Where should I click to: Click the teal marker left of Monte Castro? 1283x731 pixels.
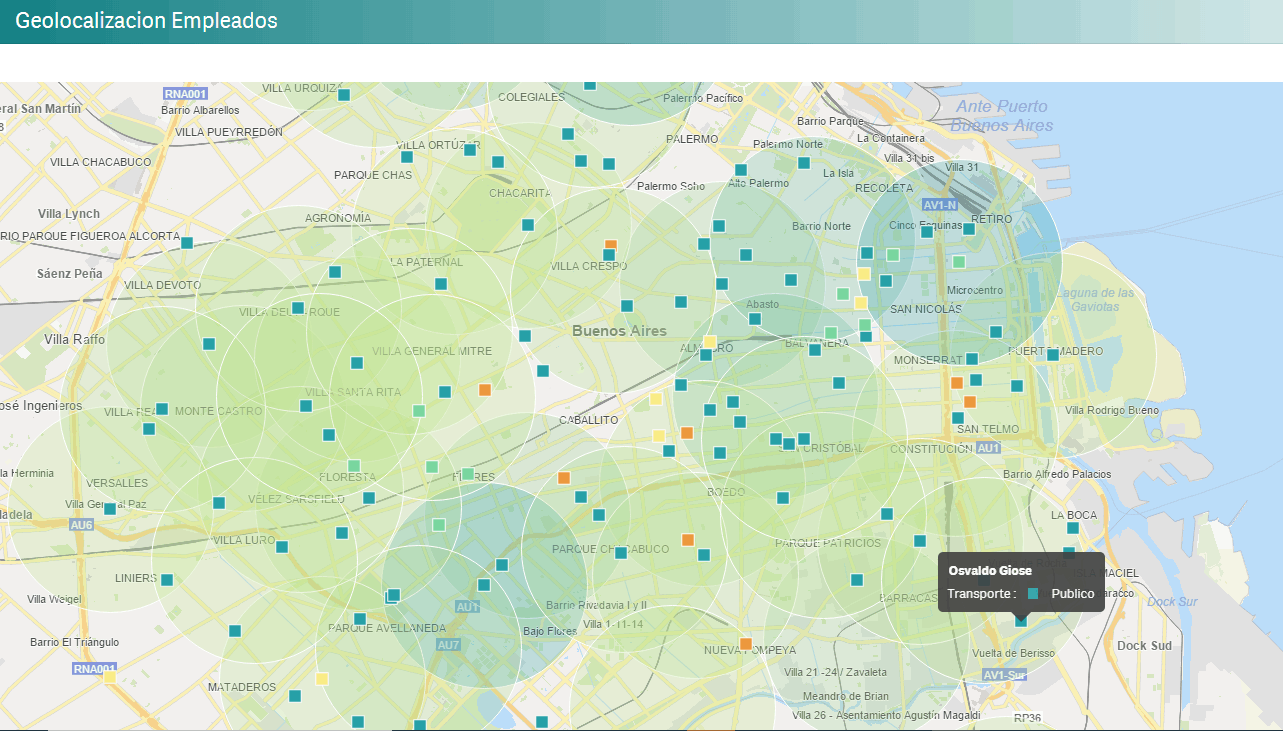(162, 410)
